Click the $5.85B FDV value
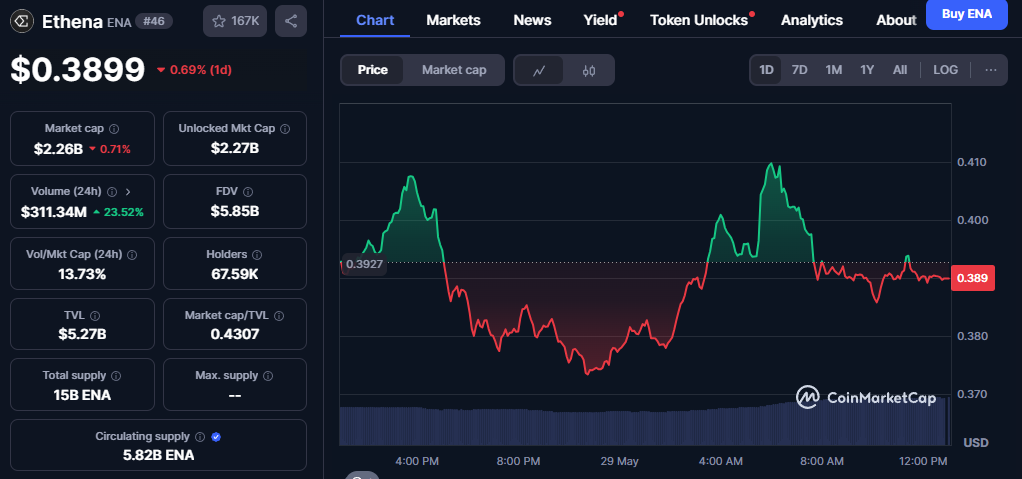Viewport: 1022px width, 479px height. [235, 211]
